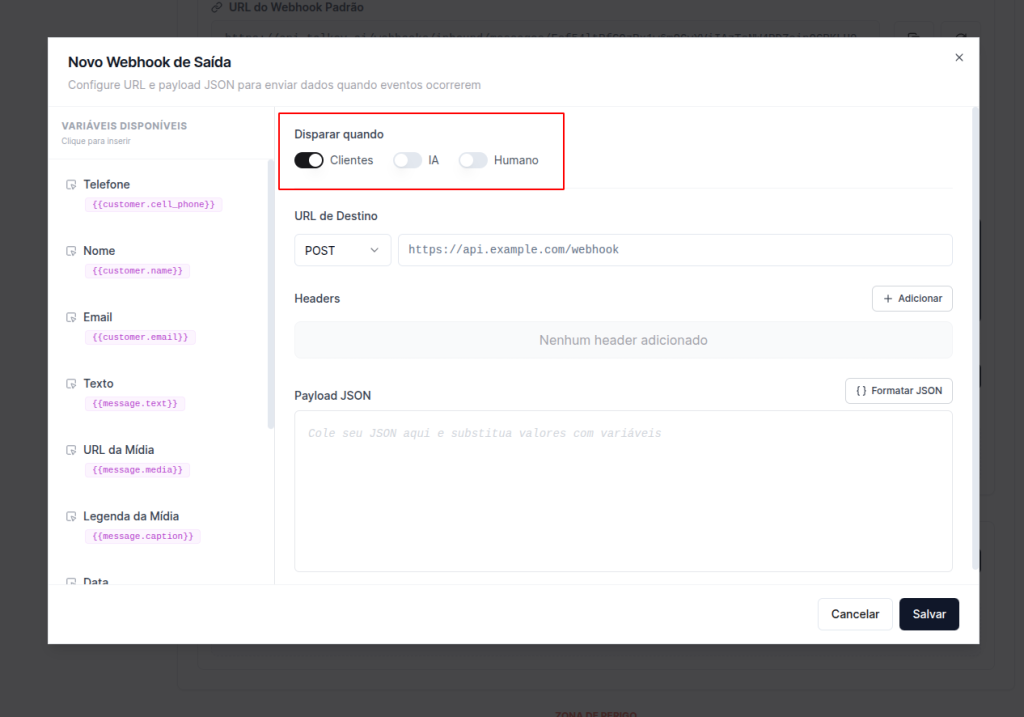Viewport: 1024px width, 717px height.
Task: Insert the {{message.text}} variable tag
Action: tap(135, 403)
